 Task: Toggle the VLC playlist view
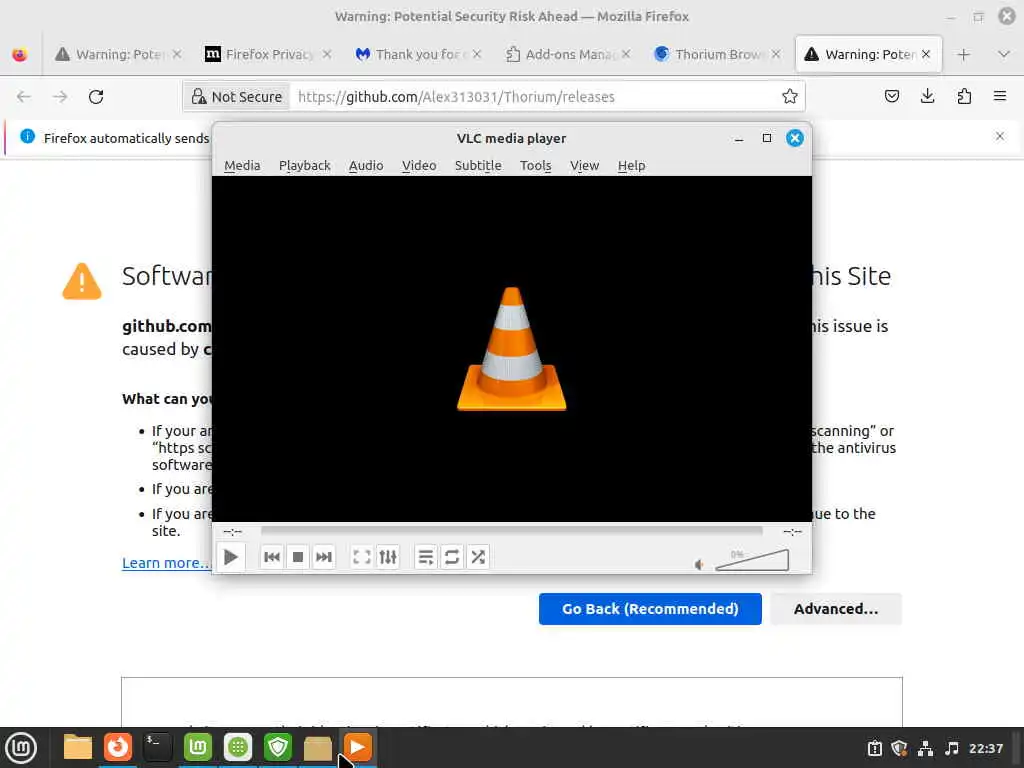[426, 557]
